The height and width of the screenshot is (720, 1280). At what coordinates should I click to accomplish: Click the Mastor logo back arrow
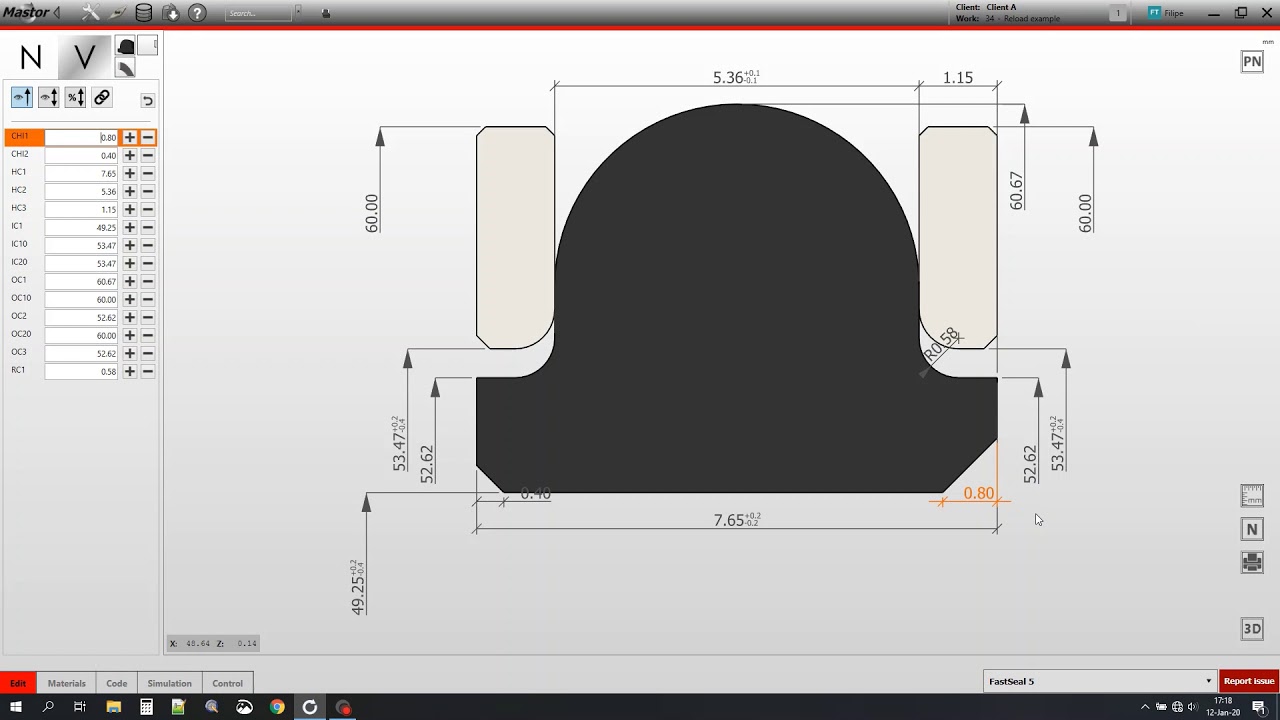[x=56, y=13]
